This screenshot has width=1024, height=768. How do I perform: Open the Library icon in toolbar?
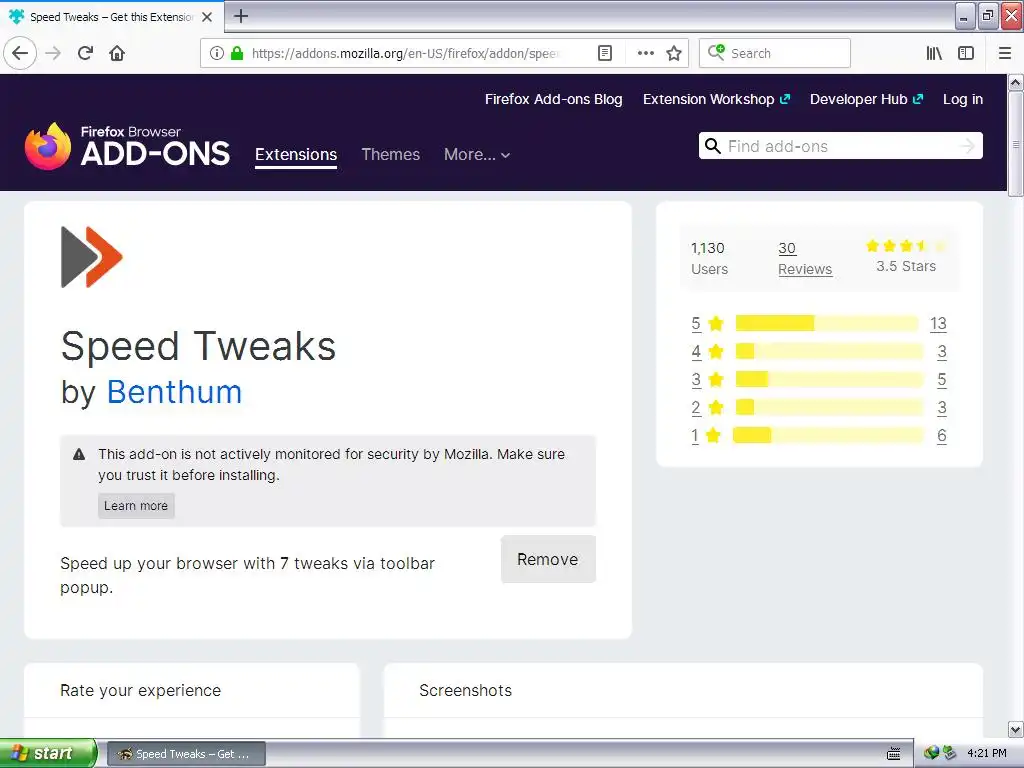pyautogui.click(x=934, y=53)
